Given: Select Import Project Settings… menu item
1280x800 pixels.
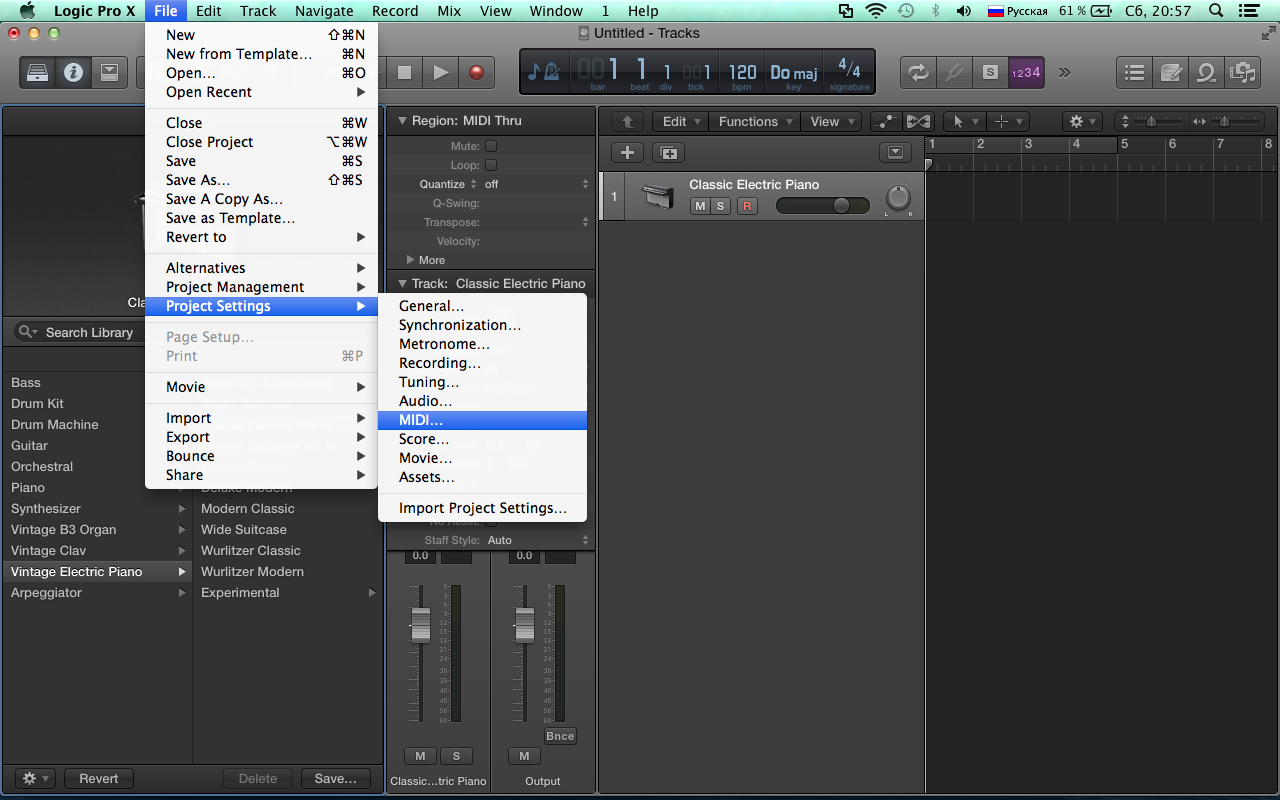Looking at the screenshot, I should [x=482, y=508].
